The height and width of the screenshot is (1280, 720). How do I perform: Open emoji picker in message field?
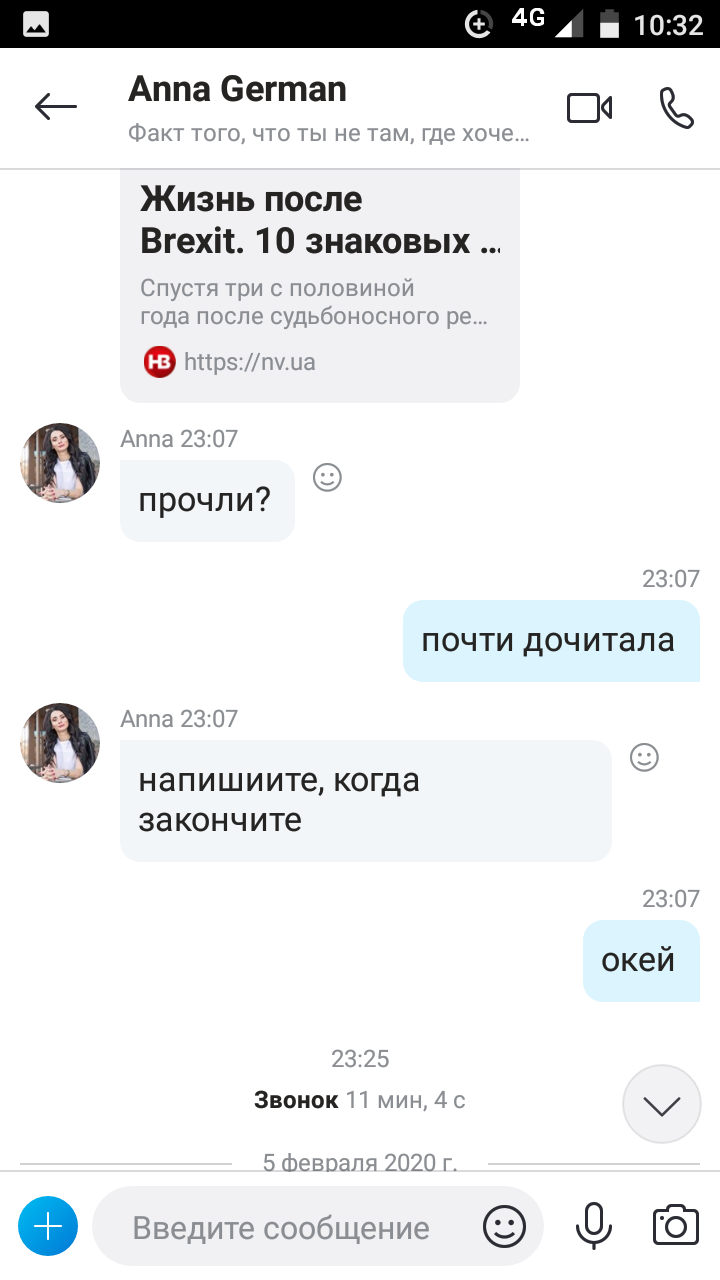tap(504, 1226)
